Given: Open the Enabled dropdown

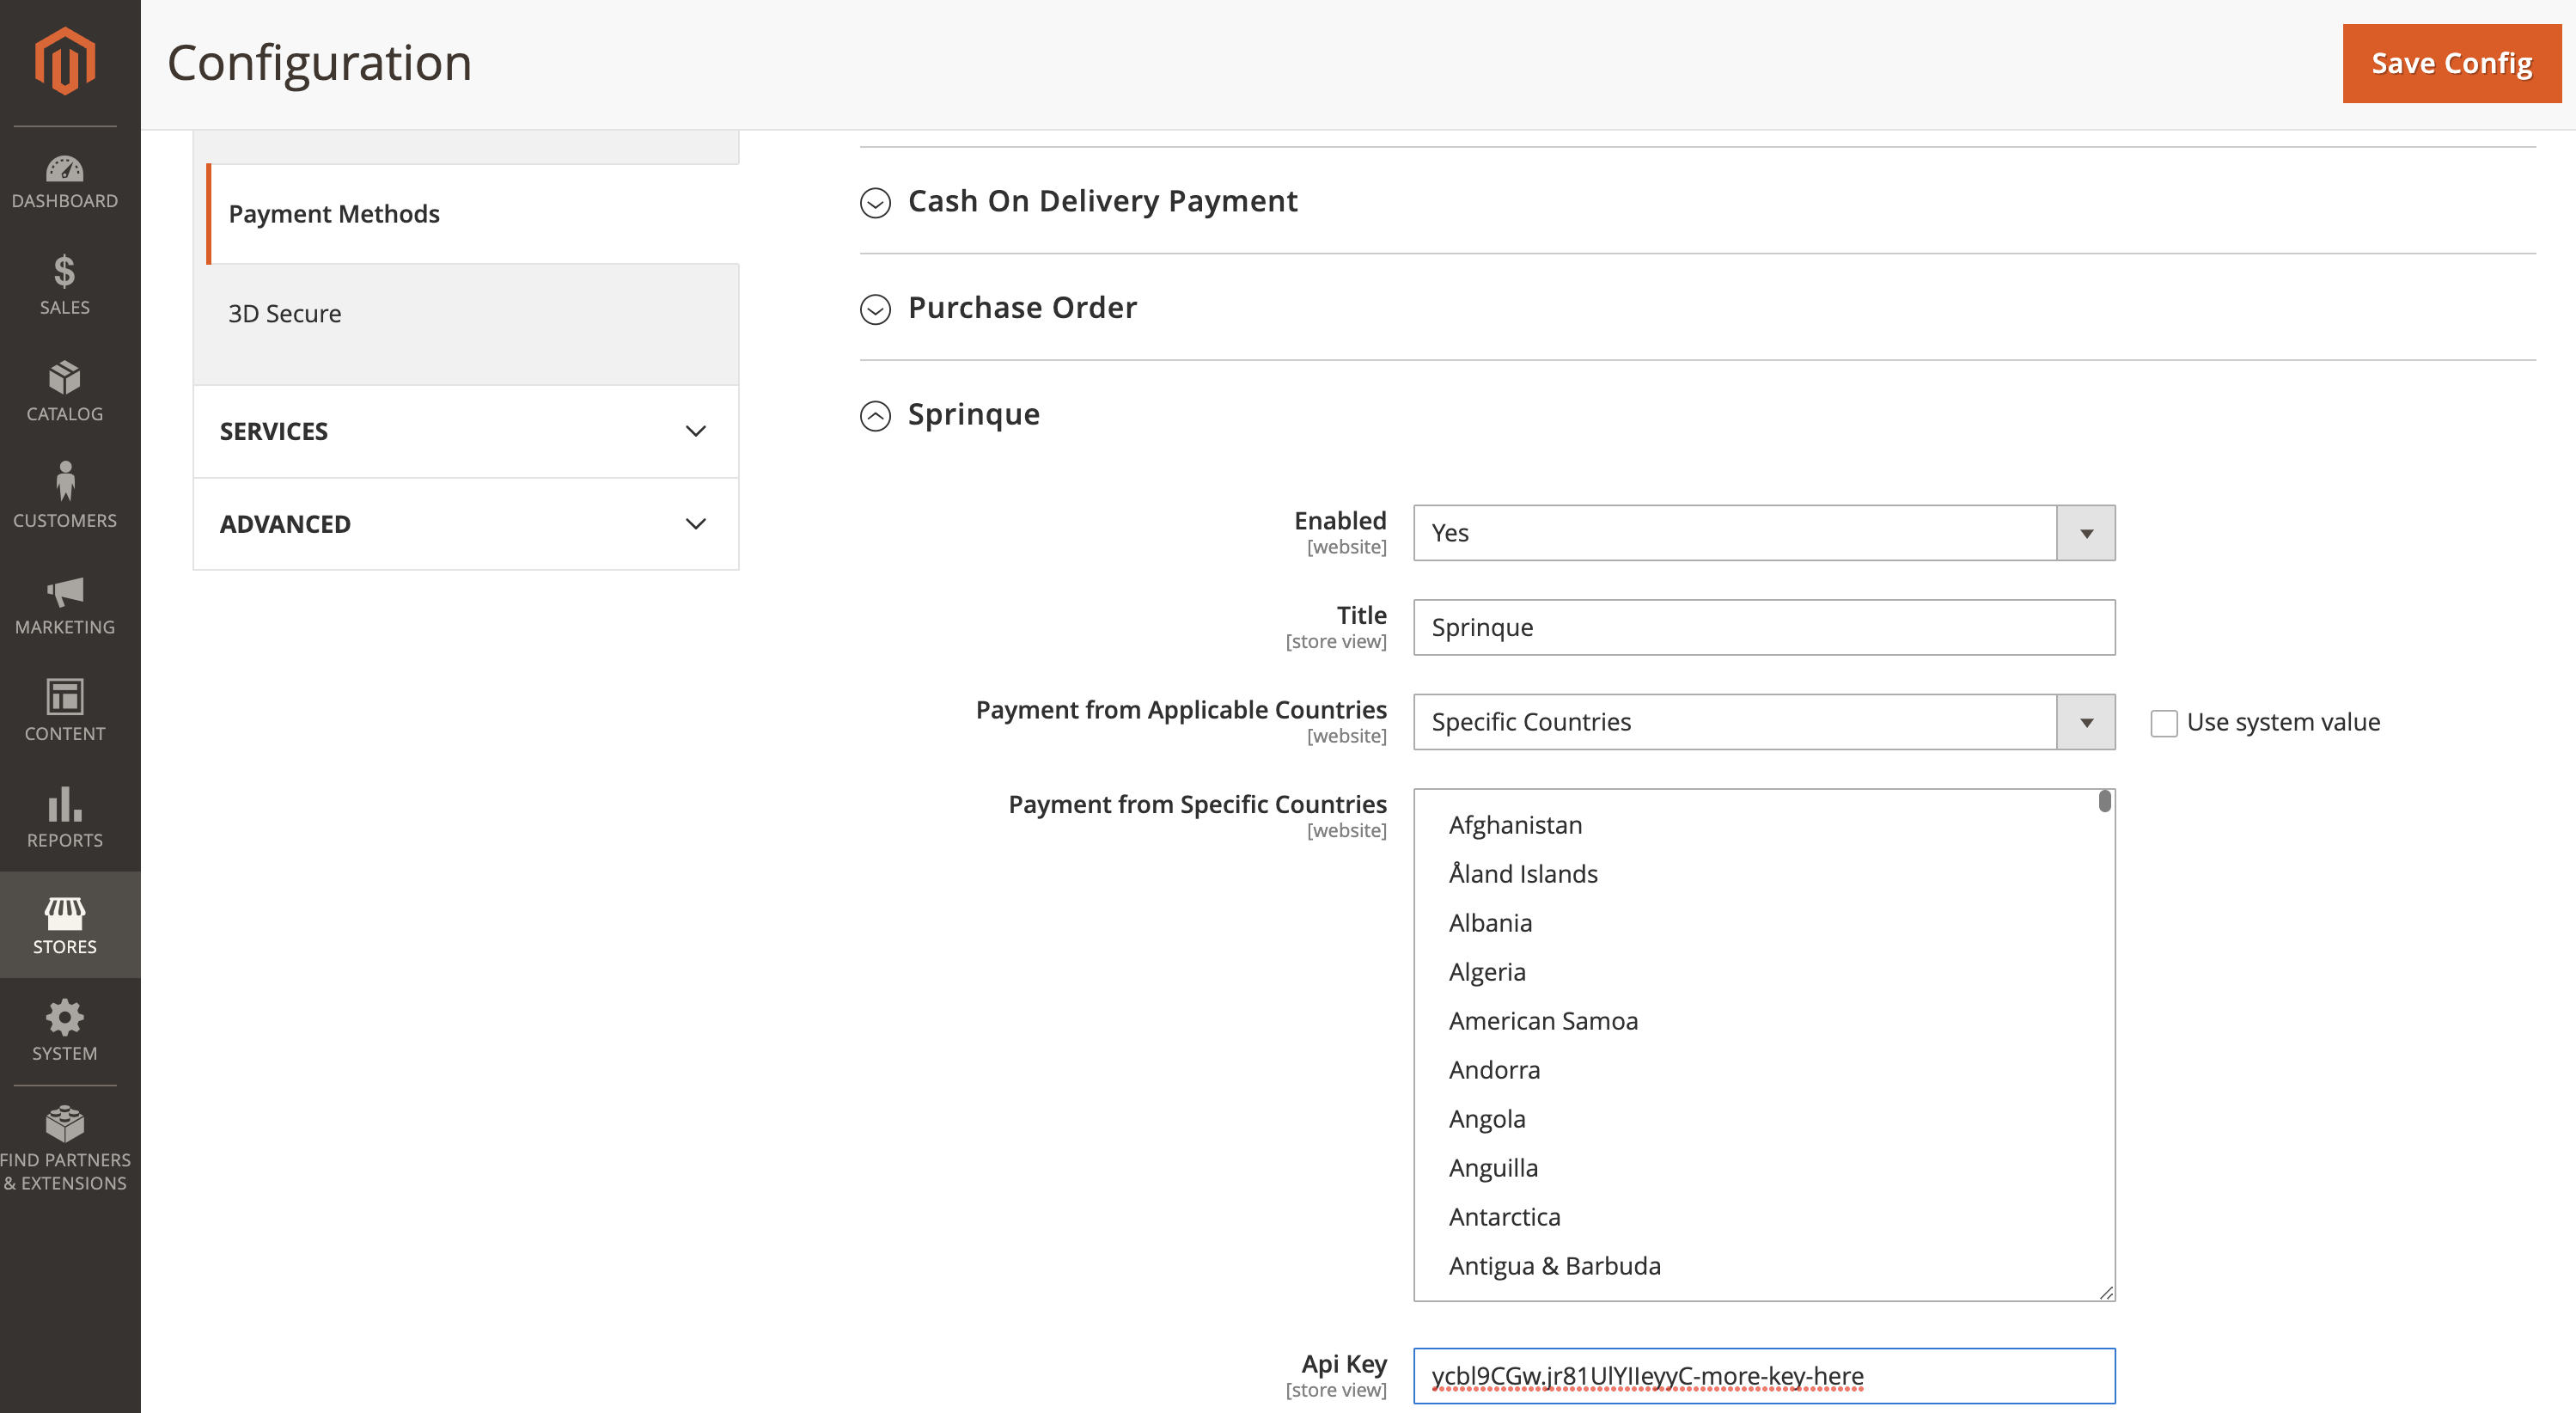Looking at the screenshot, I should click(x=1763, y=533).
